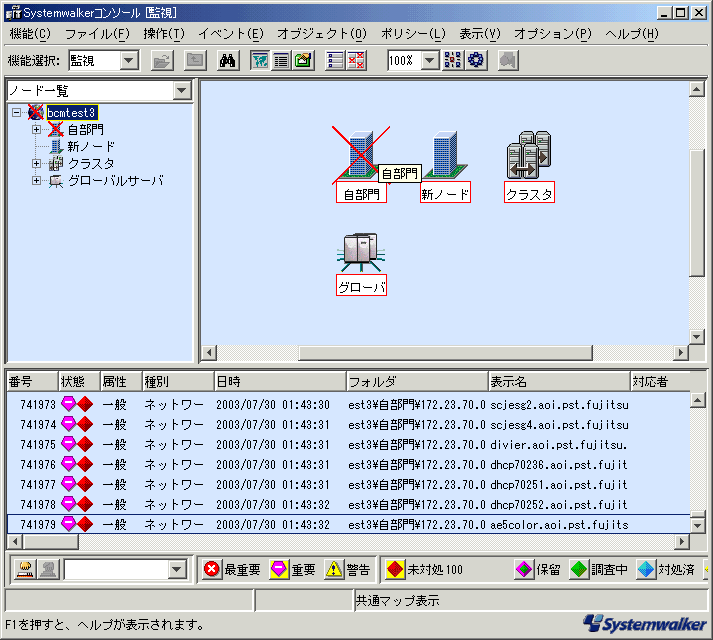Screen dimensions: 713x640
Task: Switch to list view toolbar icon
Action: point(281,60)
